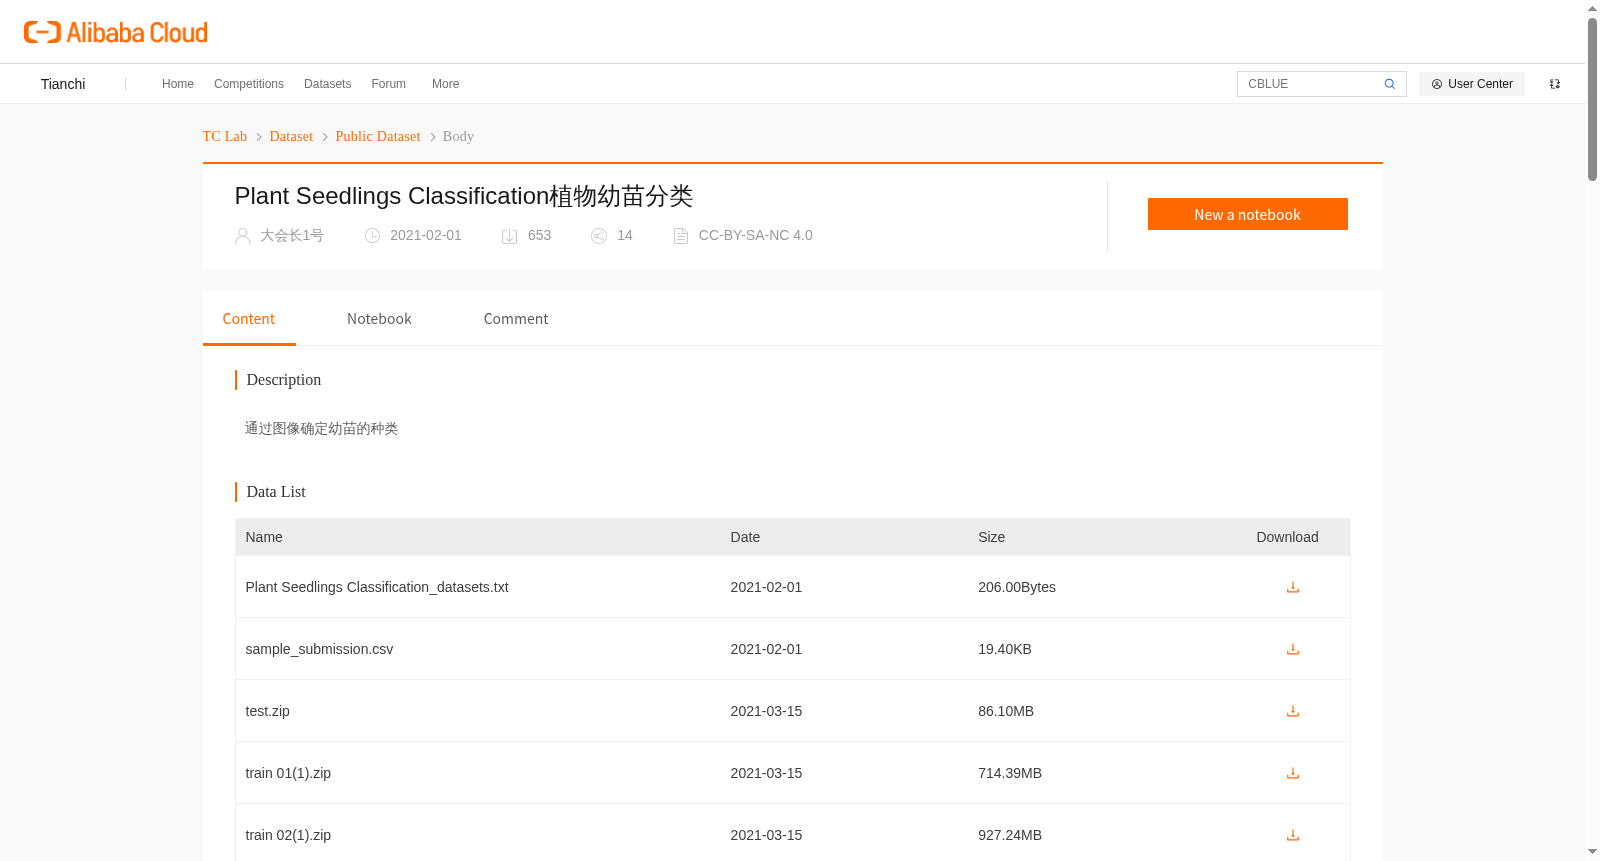Click the CC-BY-SA-NC 4.0 license text
This screenshot has width=1600, height=861.
pyautogui.click(x=755, y=235)
